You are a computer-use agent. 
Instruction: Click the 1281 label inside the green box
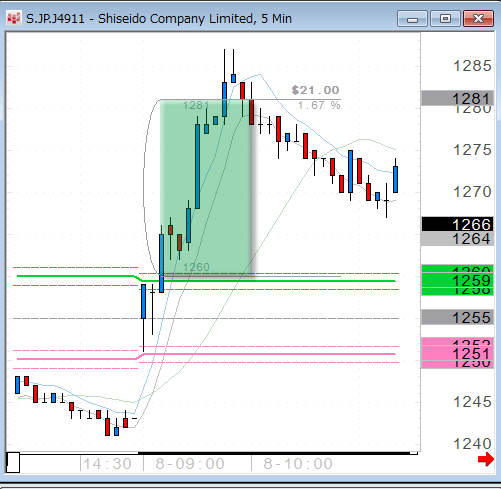click(196, 106)
